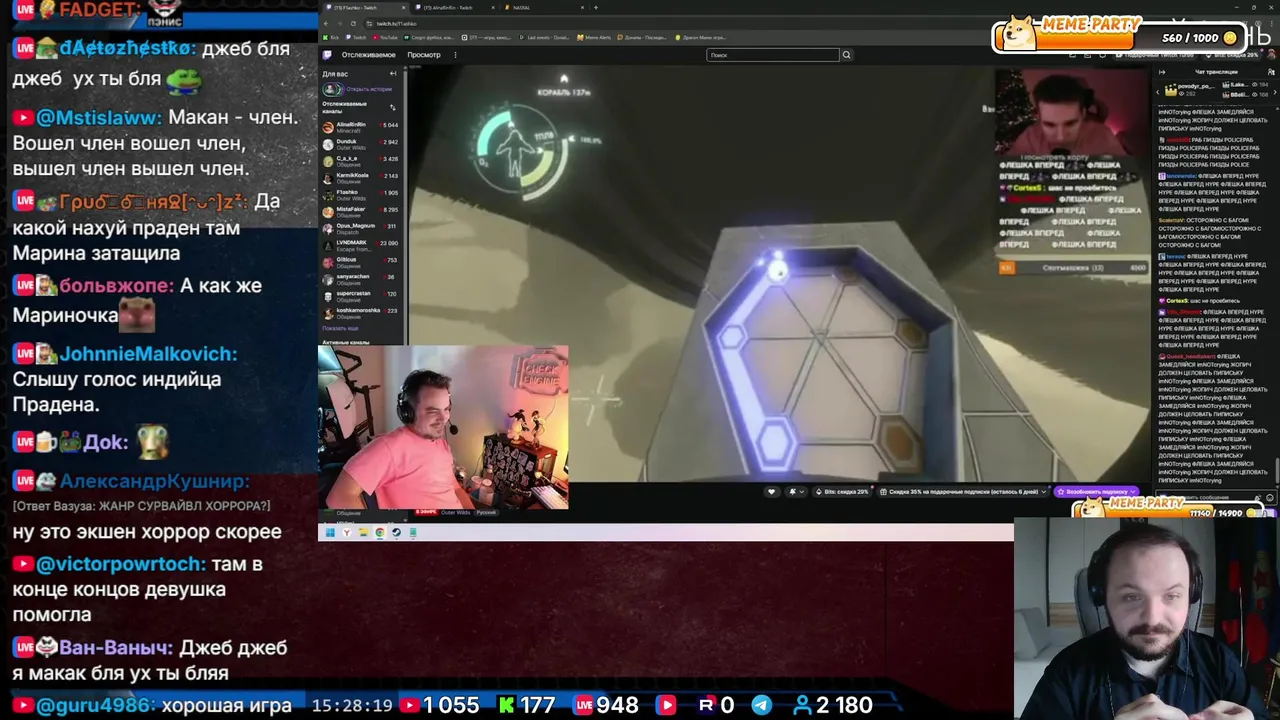Image resolution: width=1280 pixels, height=720 pixels.
Task: Open the F1ashko channel in sidebar
Action: tap(360, 195)
